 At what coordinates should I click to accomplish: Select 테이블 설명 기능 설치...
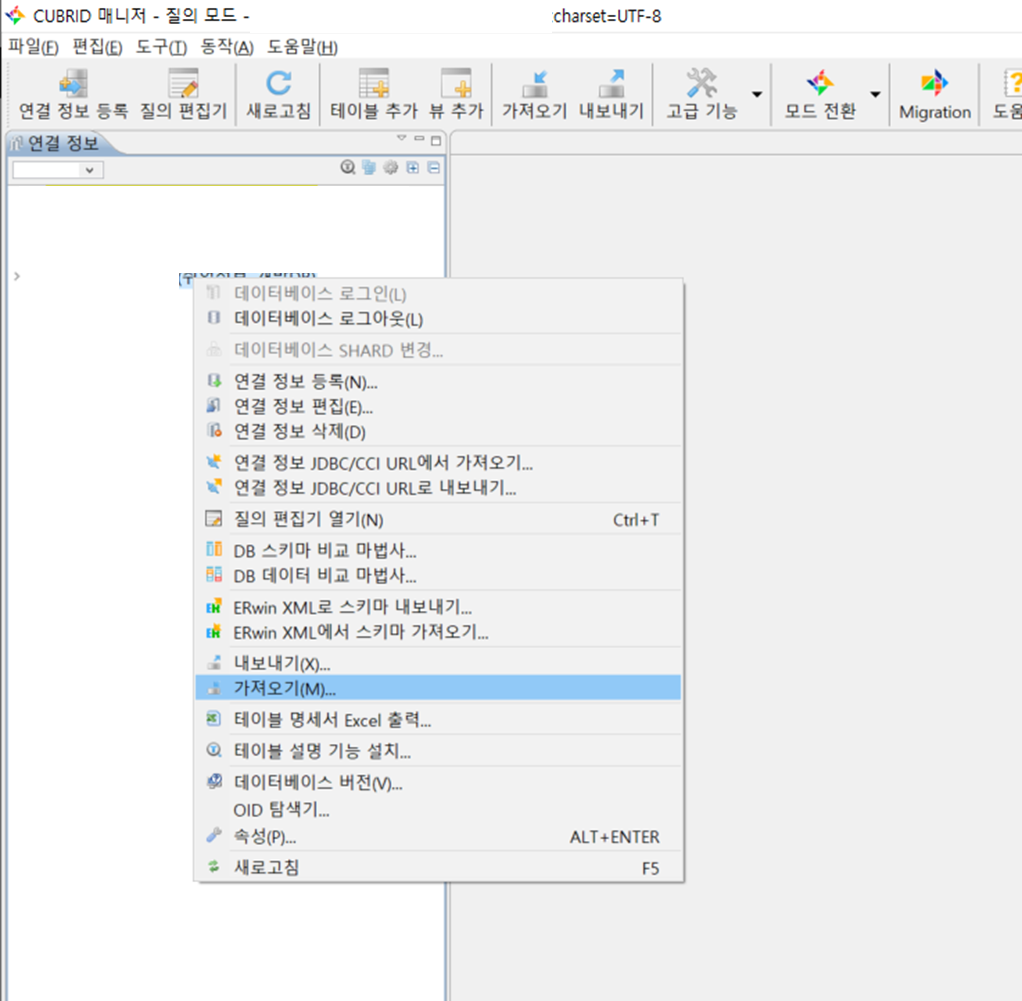pyautogui.click(x=438, y=751)
